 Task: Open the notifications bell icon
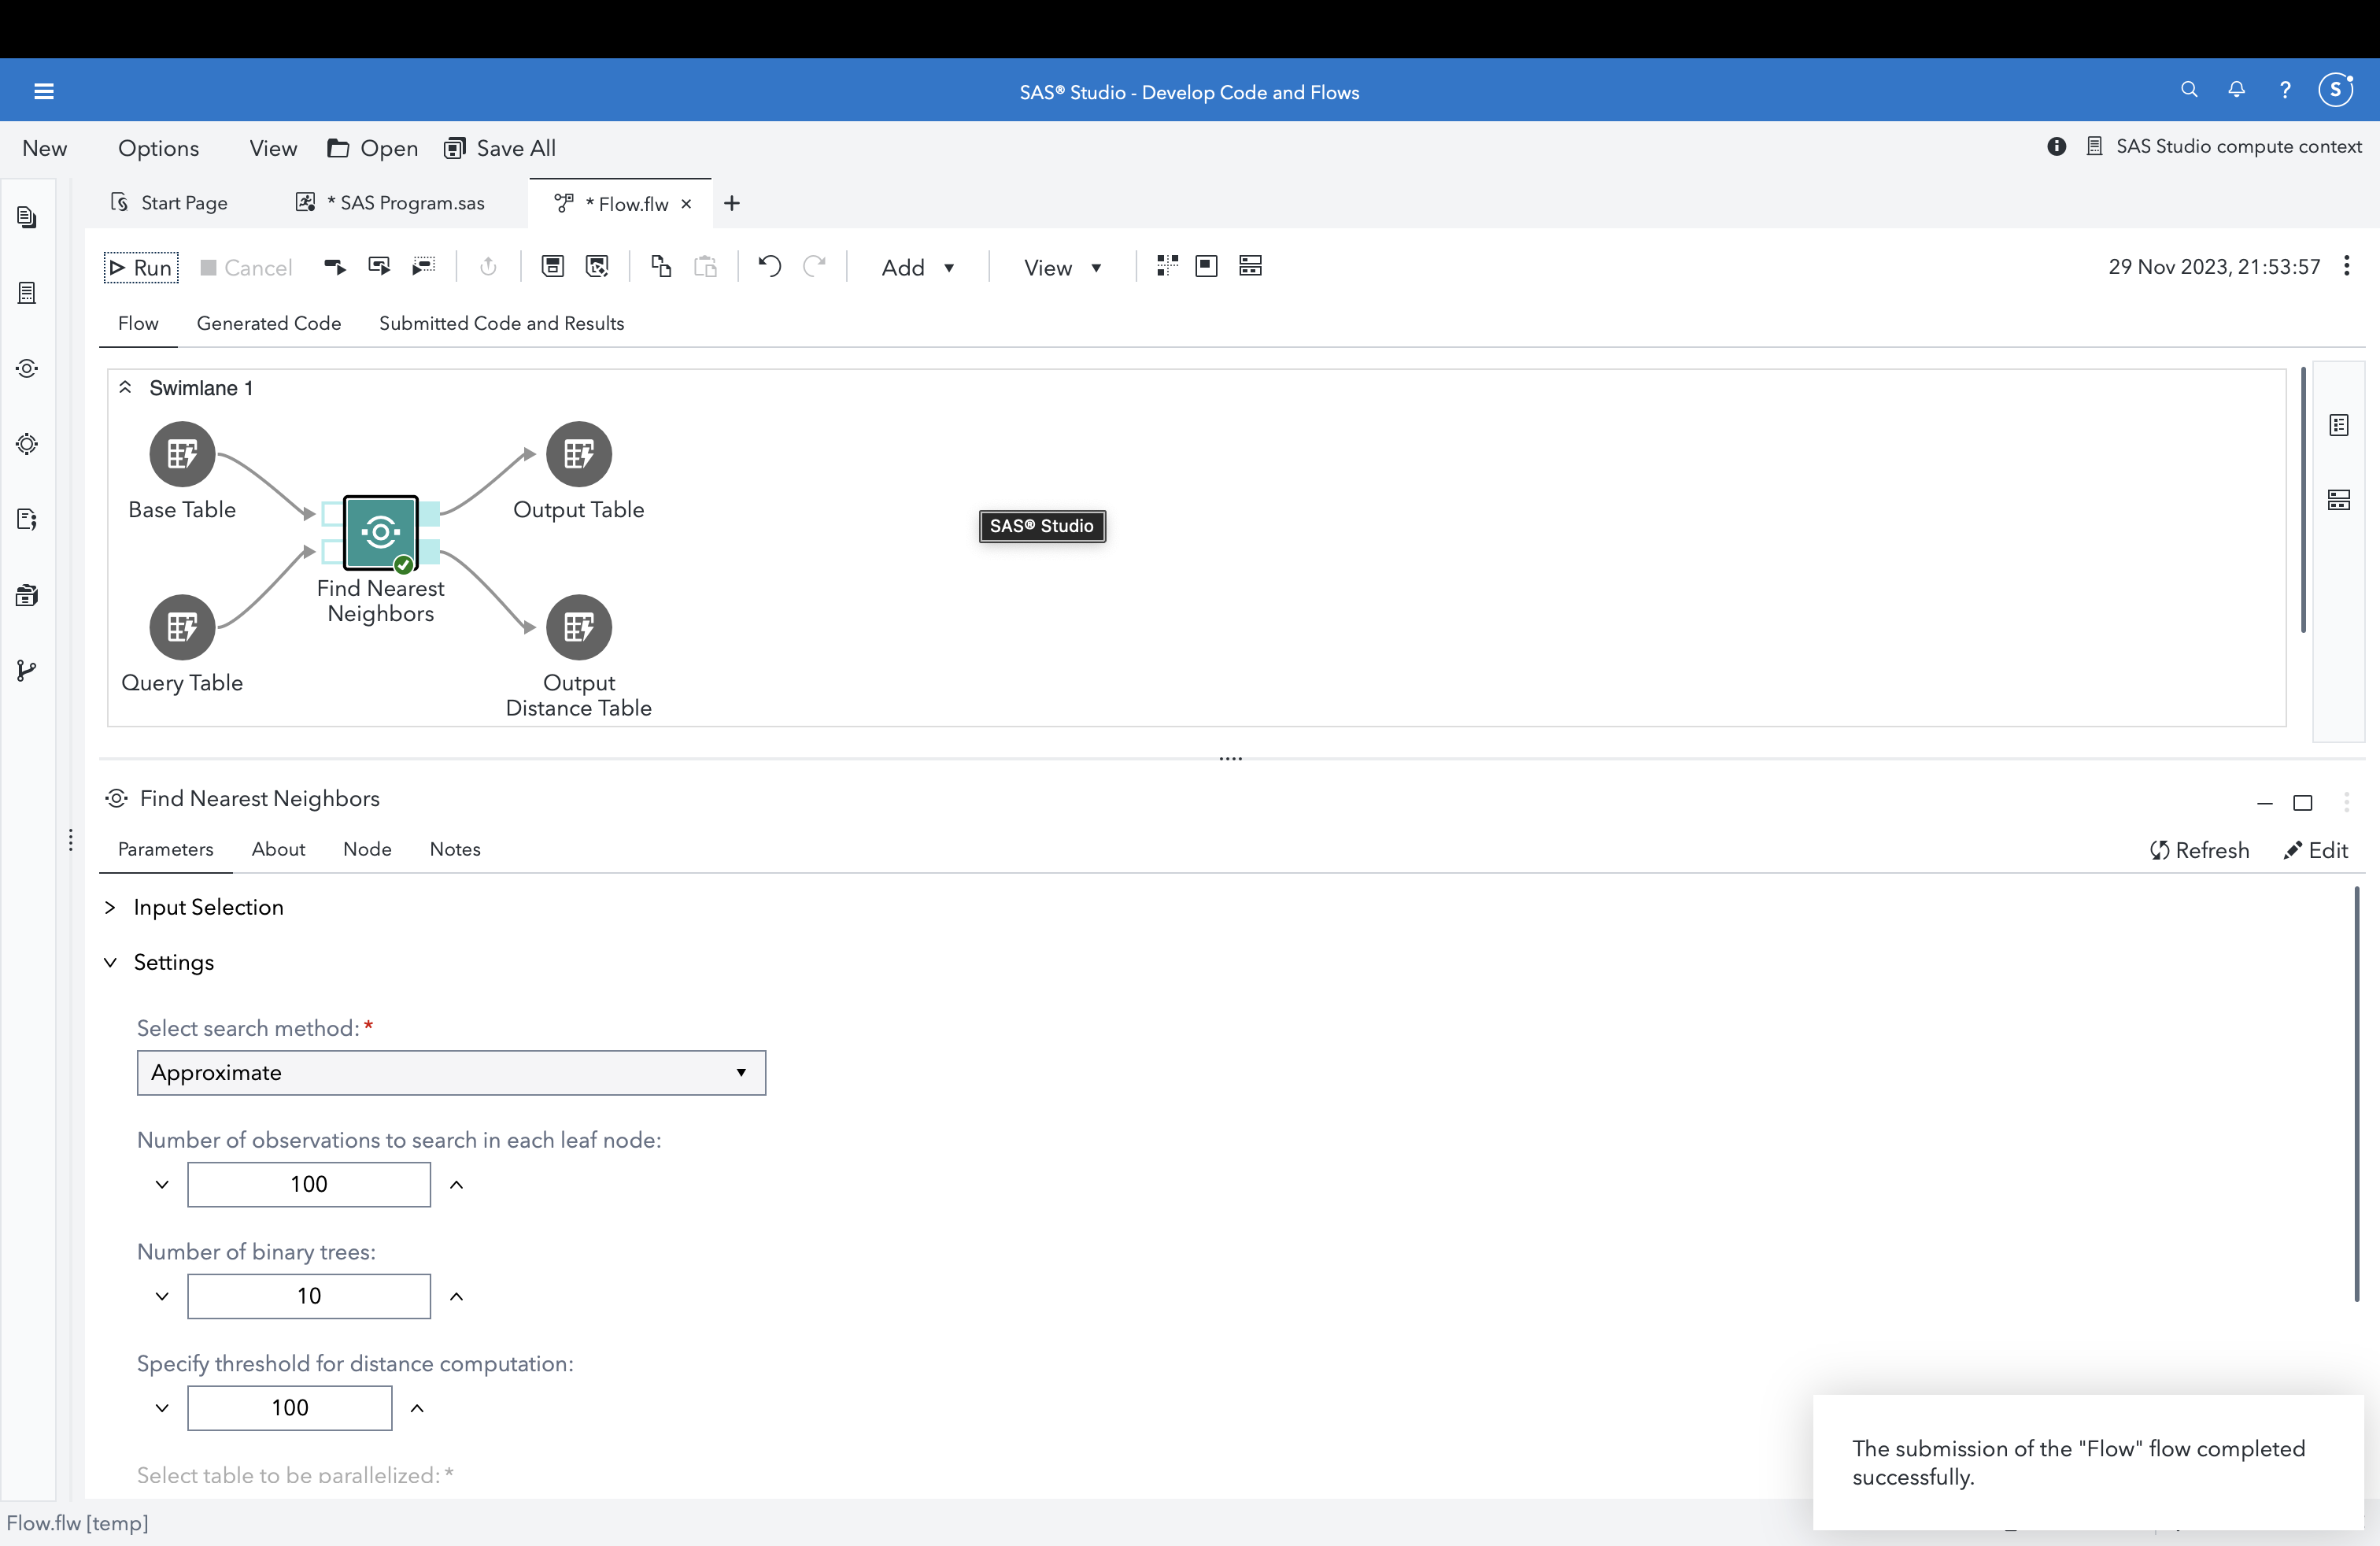click(x=2237, y=90)
